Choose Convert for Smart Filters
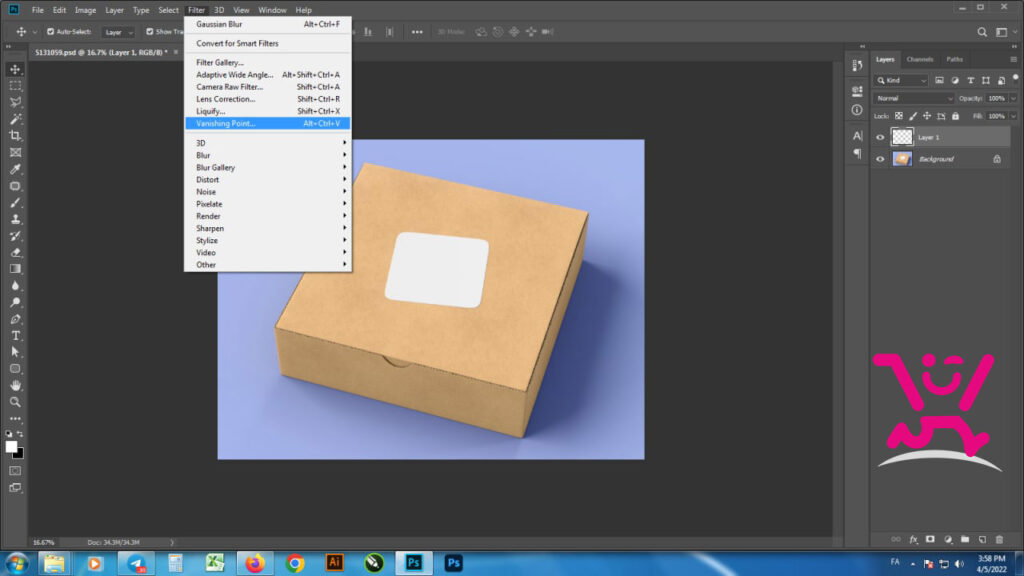This screenshot has width=1024, height=576. pos(268,43)
